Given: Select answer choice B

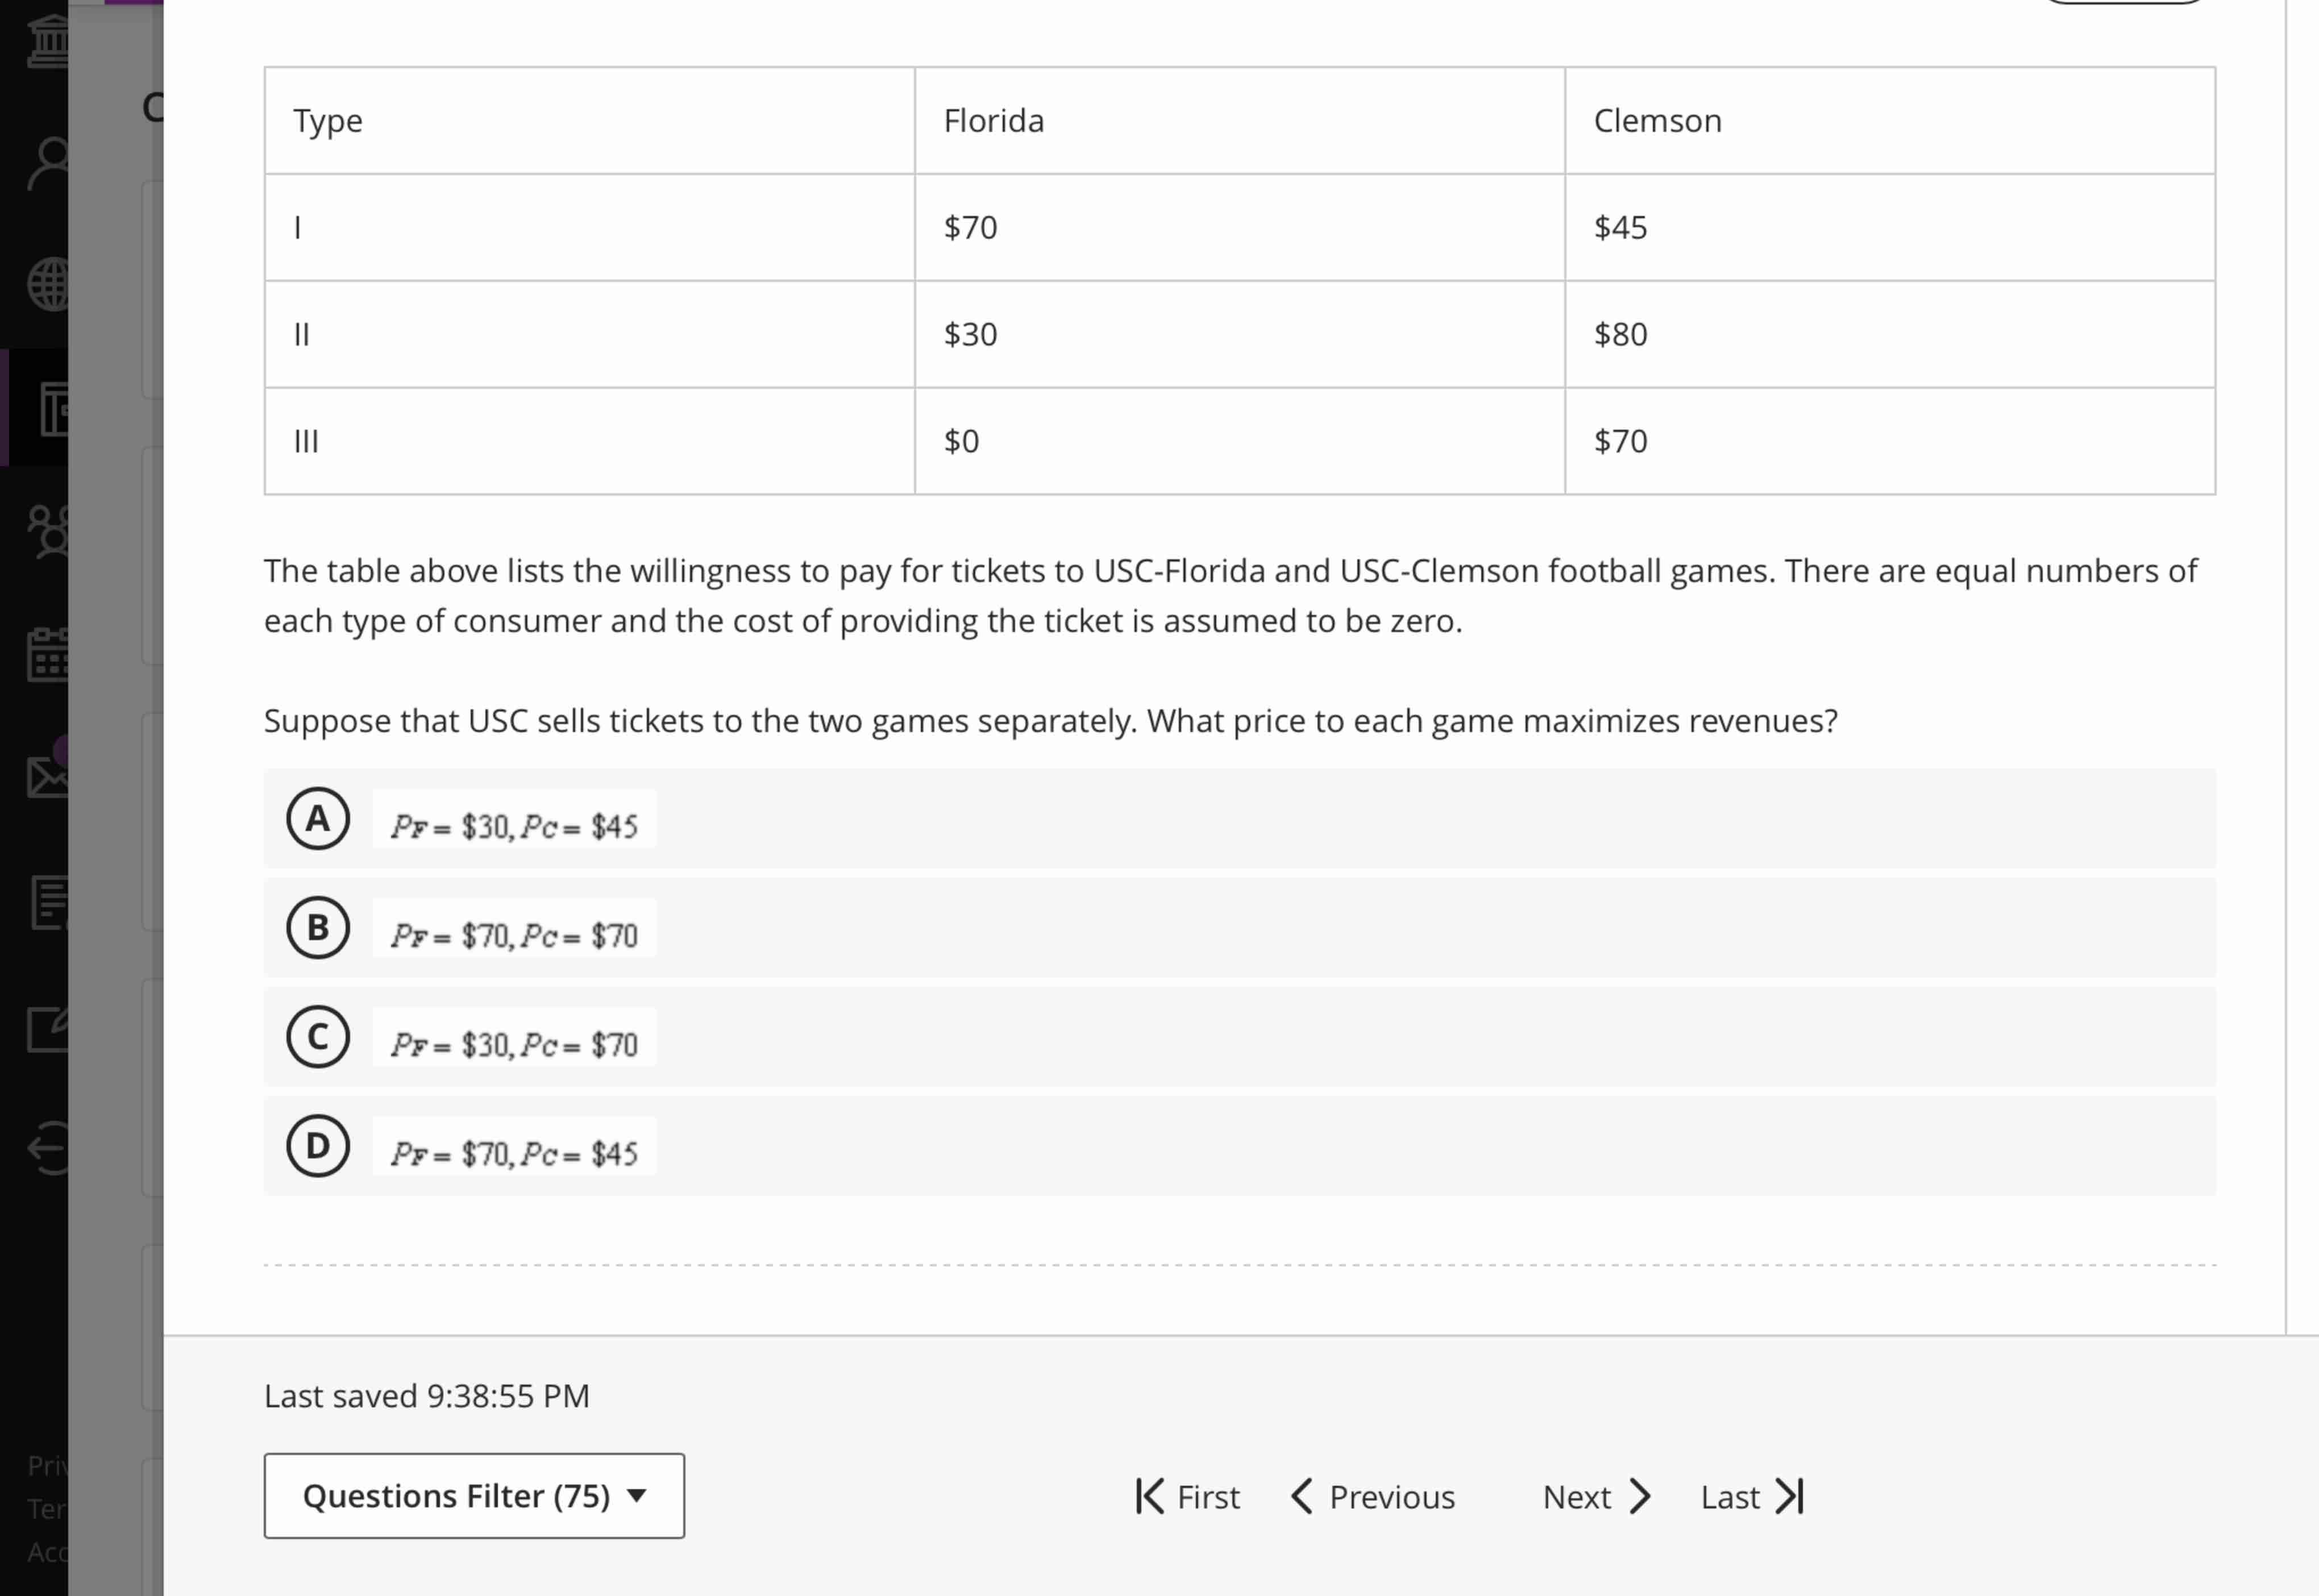Looking at the screenshot, I should [318, 929].
